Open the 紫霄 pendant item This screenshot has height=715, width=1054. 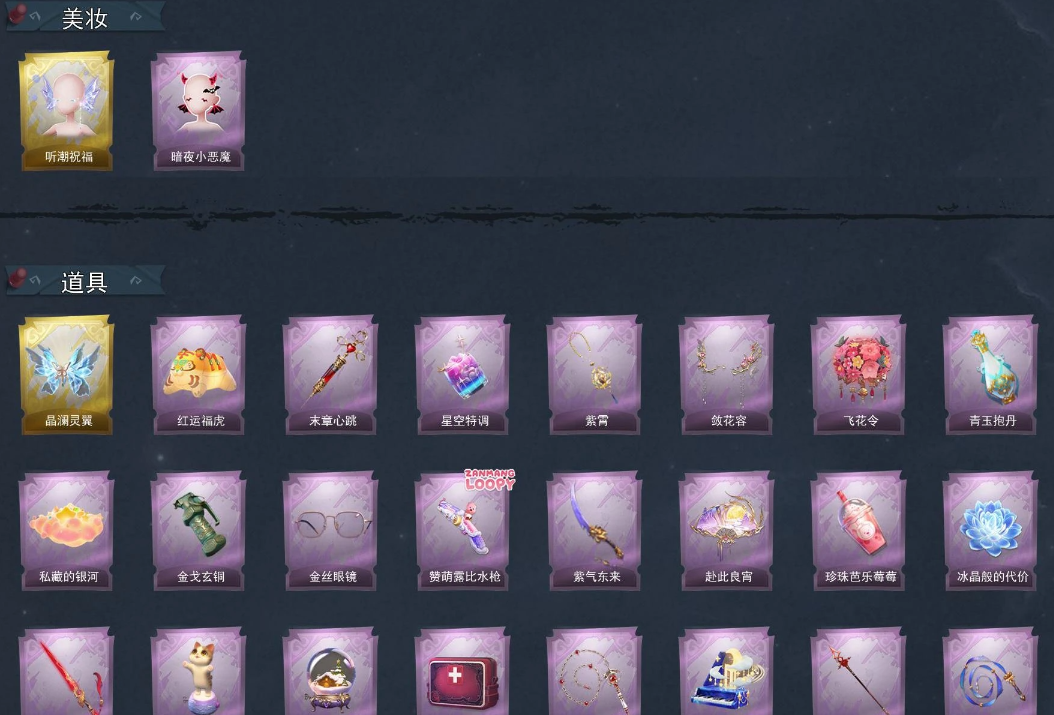click(x=594, y=375)
